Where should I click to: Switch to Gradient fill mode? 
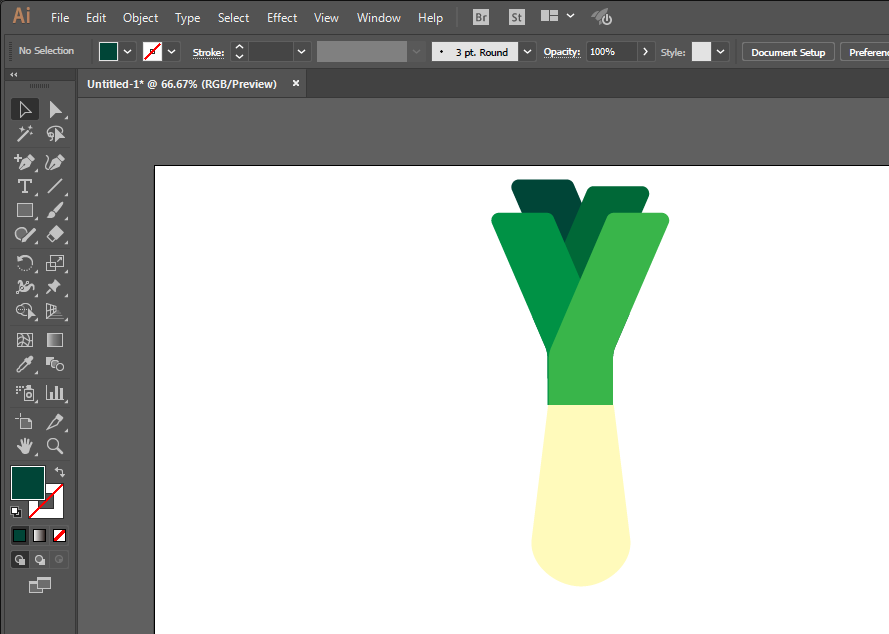[40, 535]
